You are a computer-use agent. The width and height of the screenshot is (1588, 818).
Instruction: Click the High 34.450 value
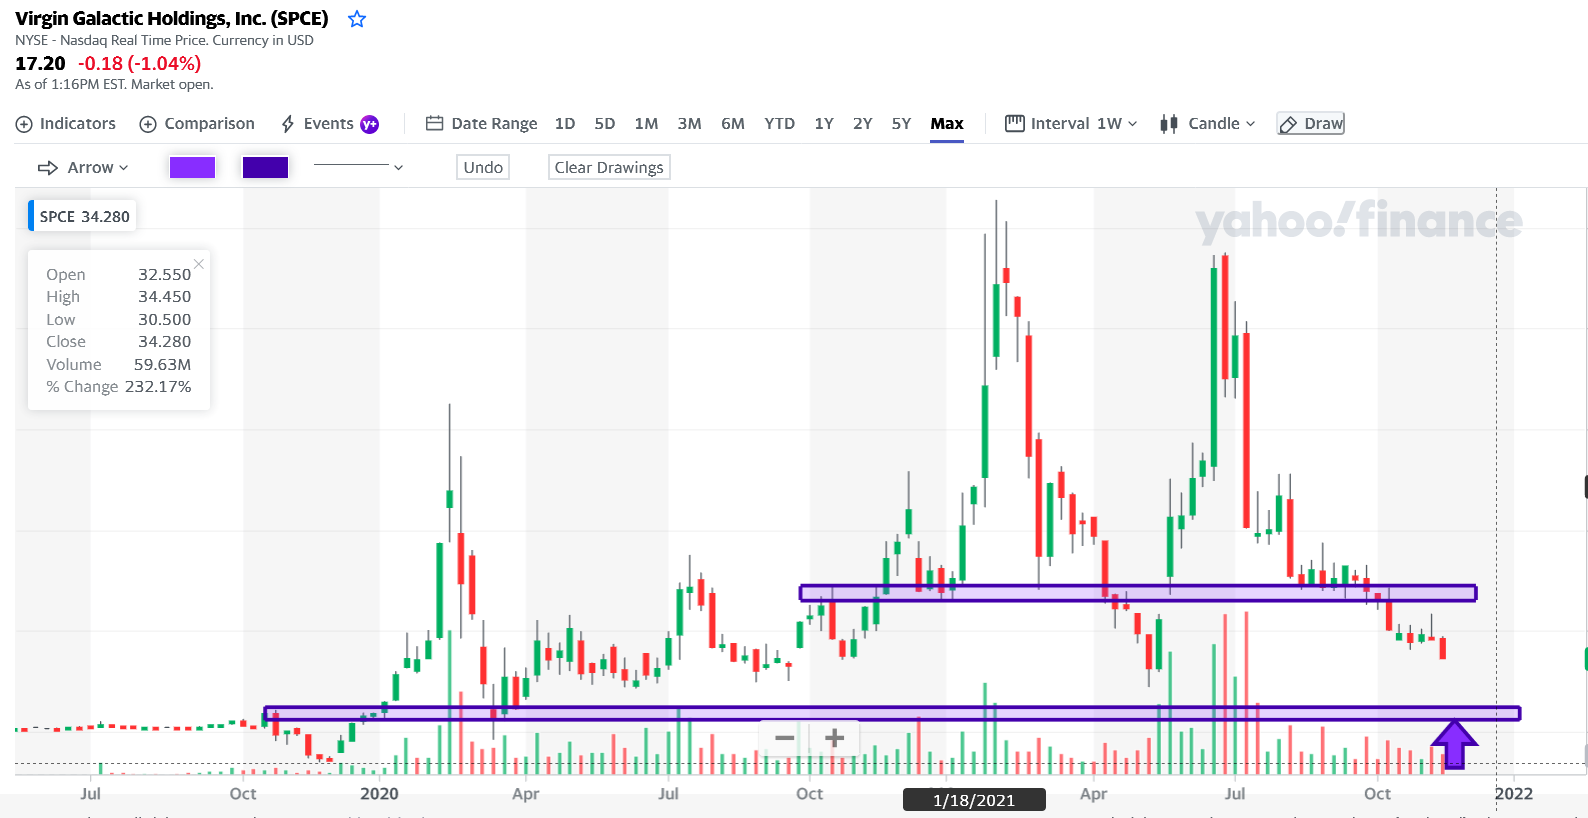click(x=164, y=297)
